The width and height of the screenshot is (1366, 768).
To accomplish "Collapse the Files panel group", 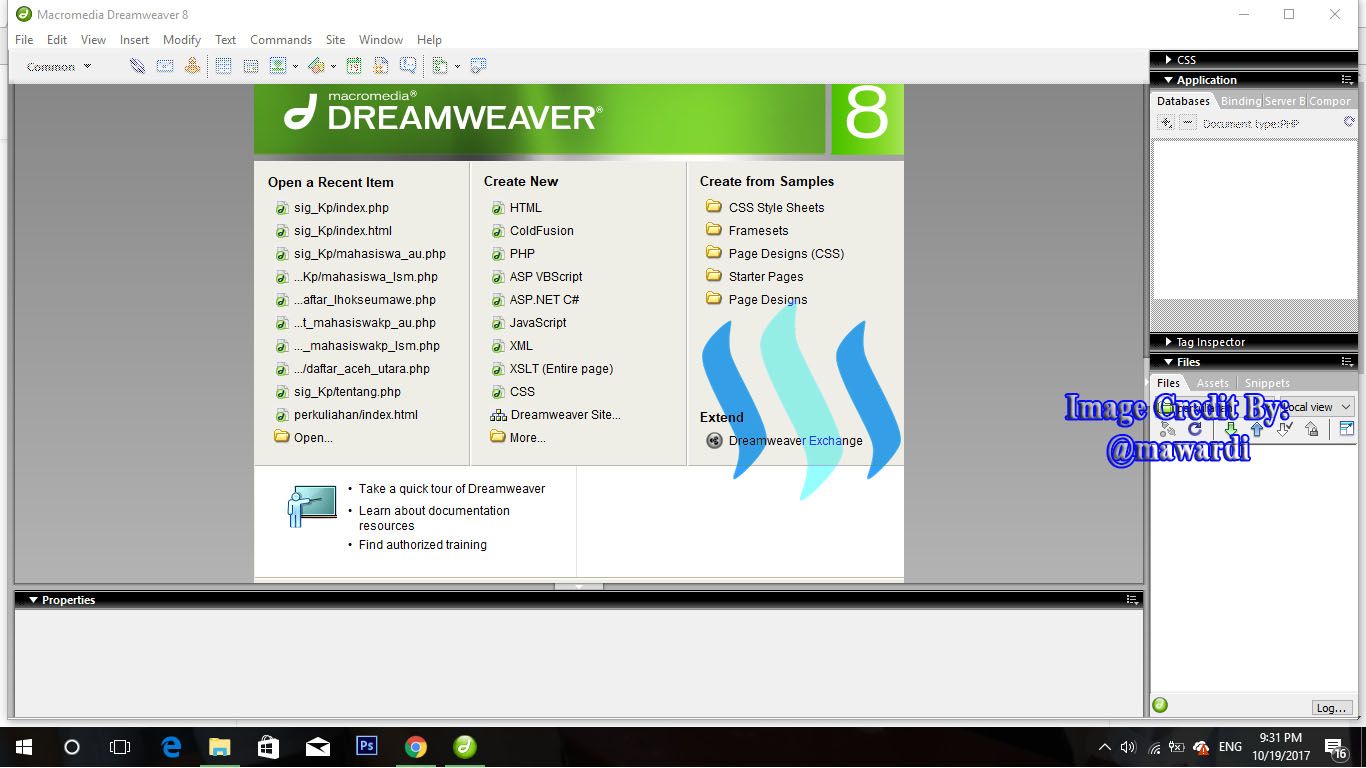I will (x=1168, y=362).
